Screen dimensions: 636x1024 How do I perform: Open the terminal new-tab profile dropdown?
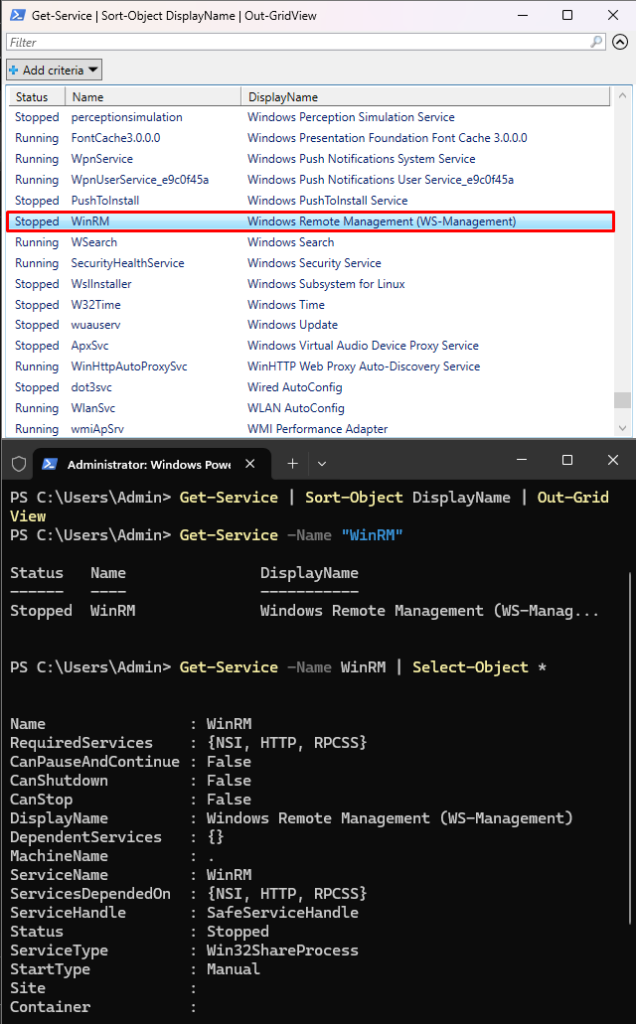pos(321,464)
